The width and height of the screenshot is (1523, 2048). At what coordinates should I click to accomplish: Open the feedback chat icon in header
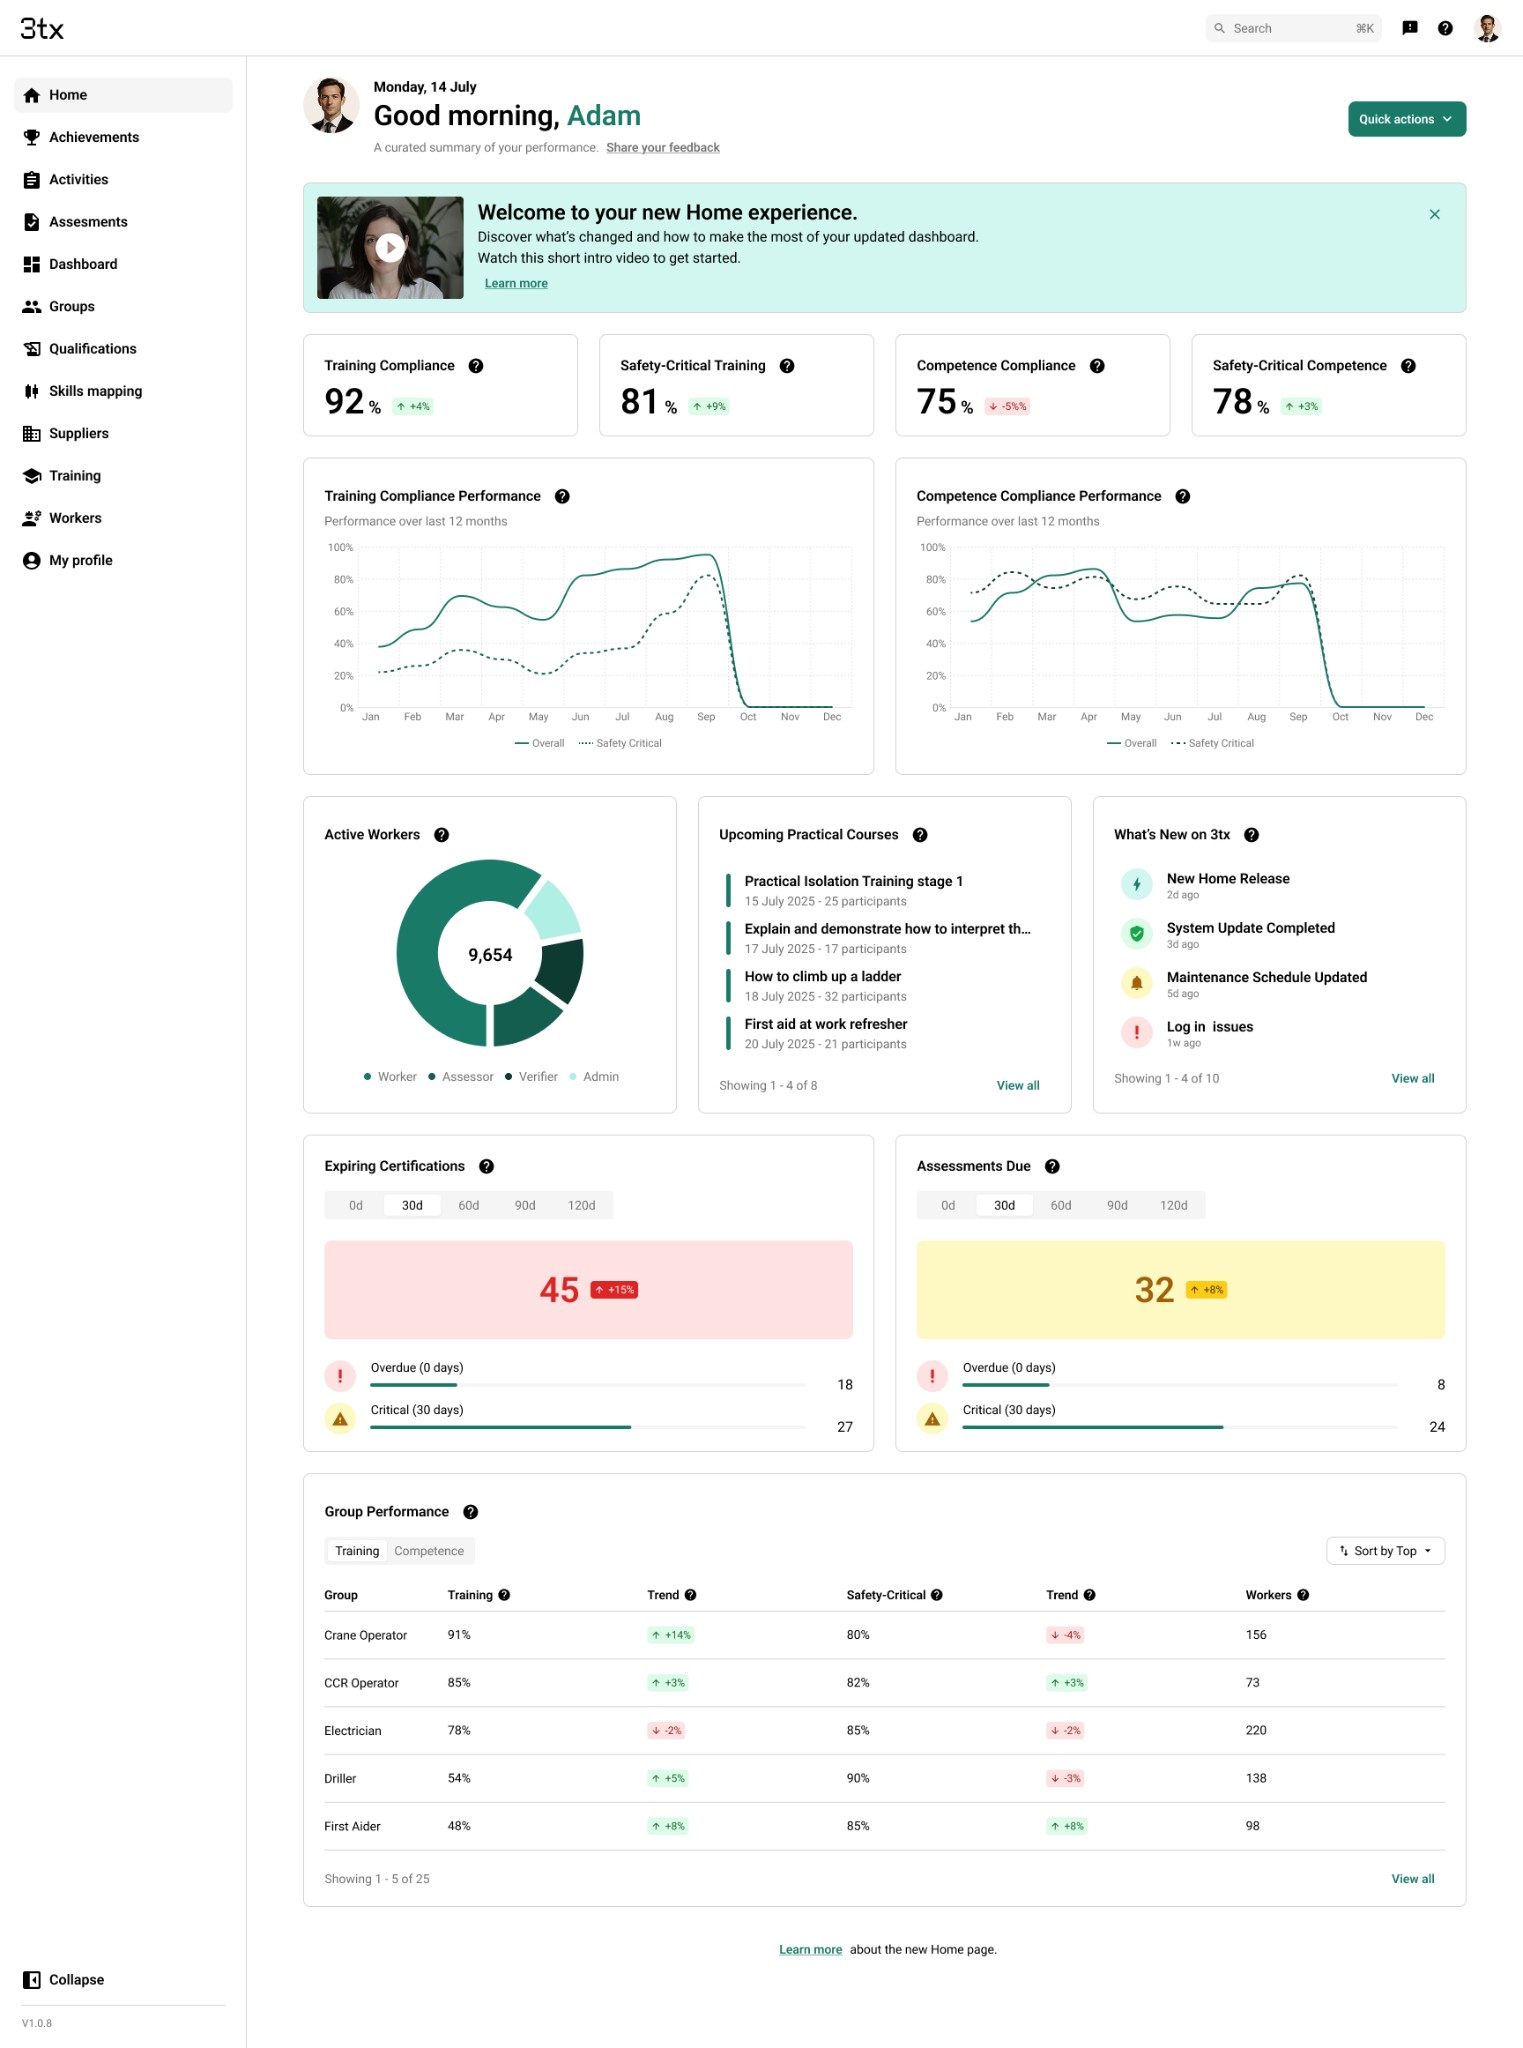pyautogui.click(x=1410, y=28)
